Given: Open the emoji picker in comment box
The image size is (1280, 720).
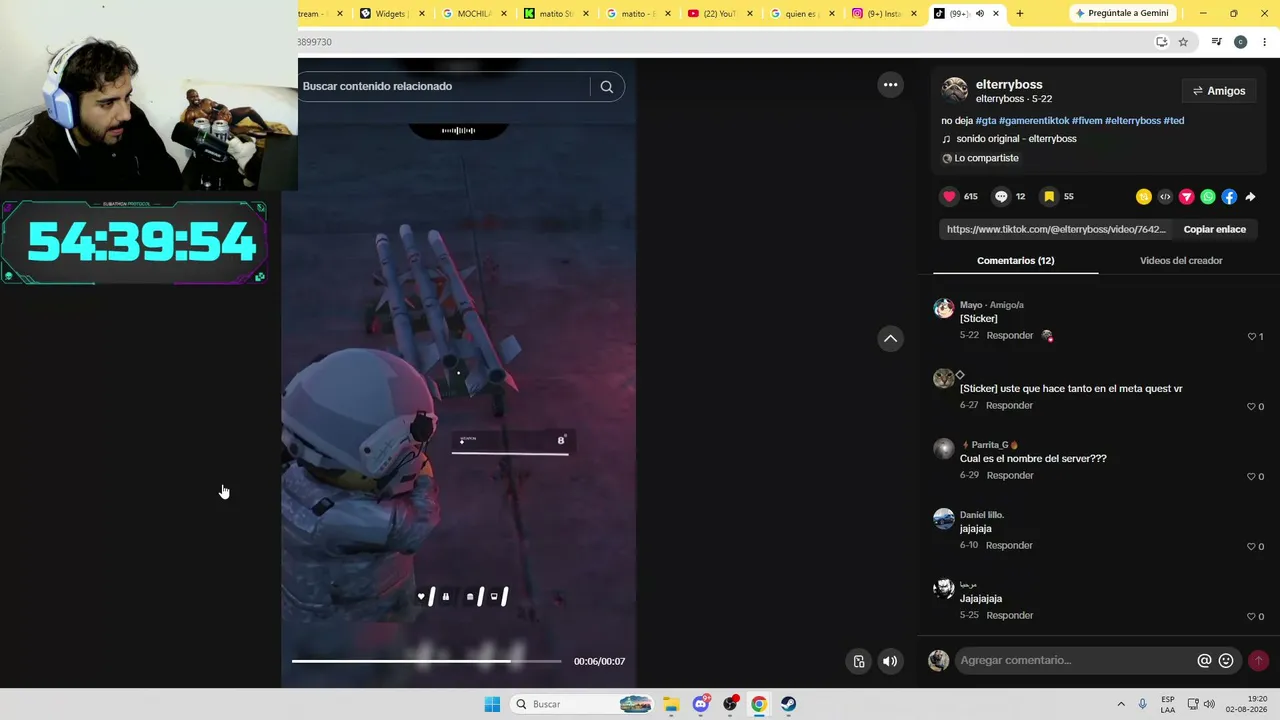Looking at the screenshot, I should tap(1226, 661).
